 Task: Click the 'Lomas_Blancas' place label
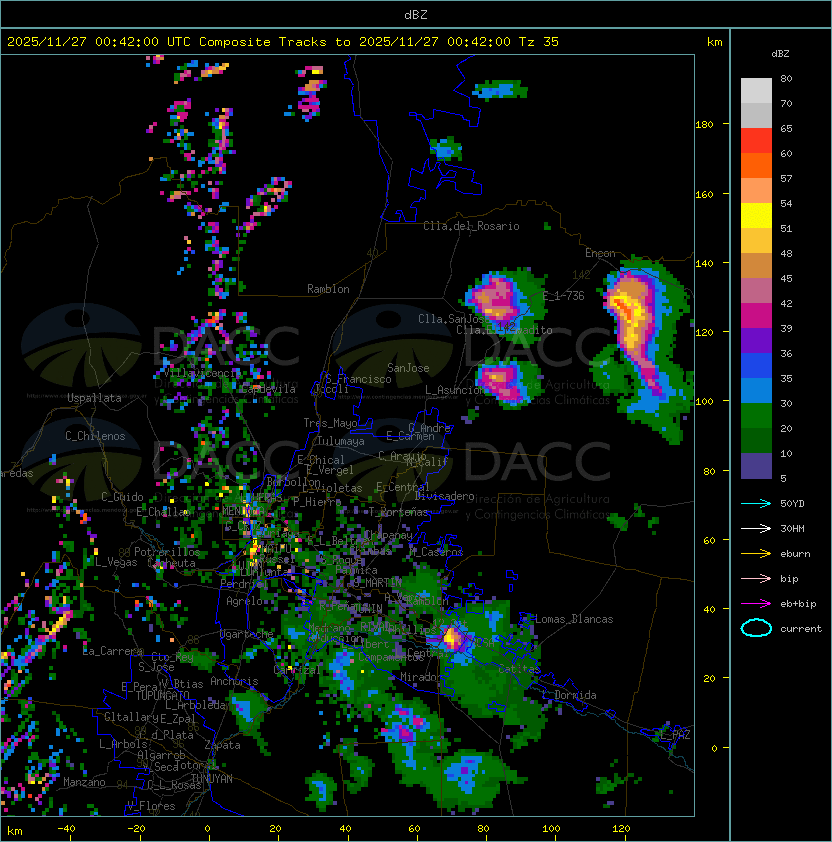click(x=574, y=619)
